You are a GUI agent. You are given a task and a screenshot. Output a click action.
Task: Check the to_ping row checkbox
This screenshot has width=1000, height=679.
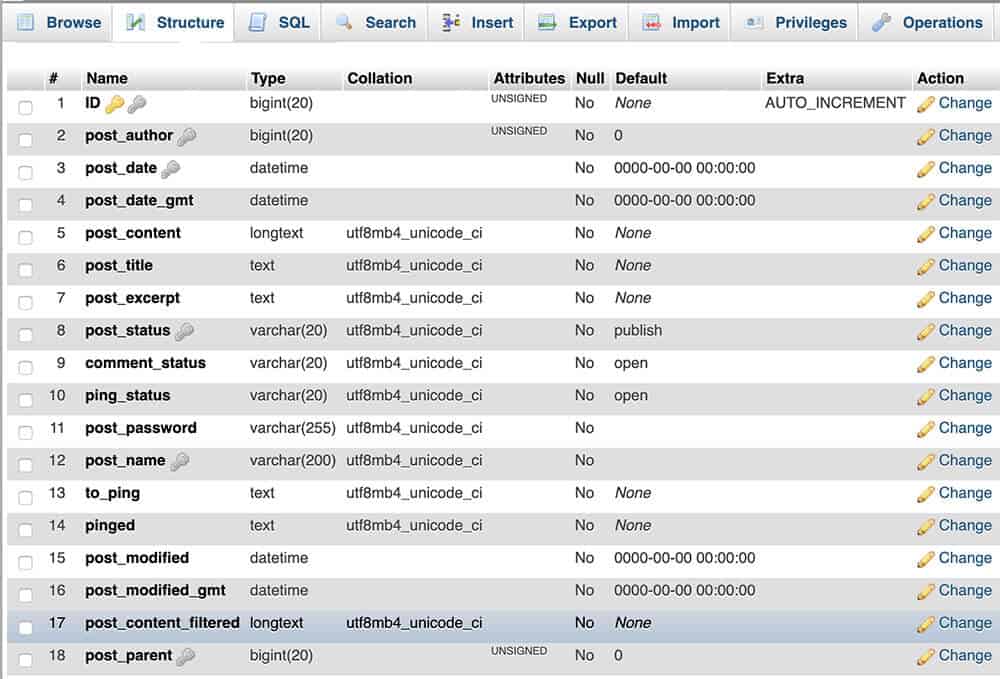26,497
